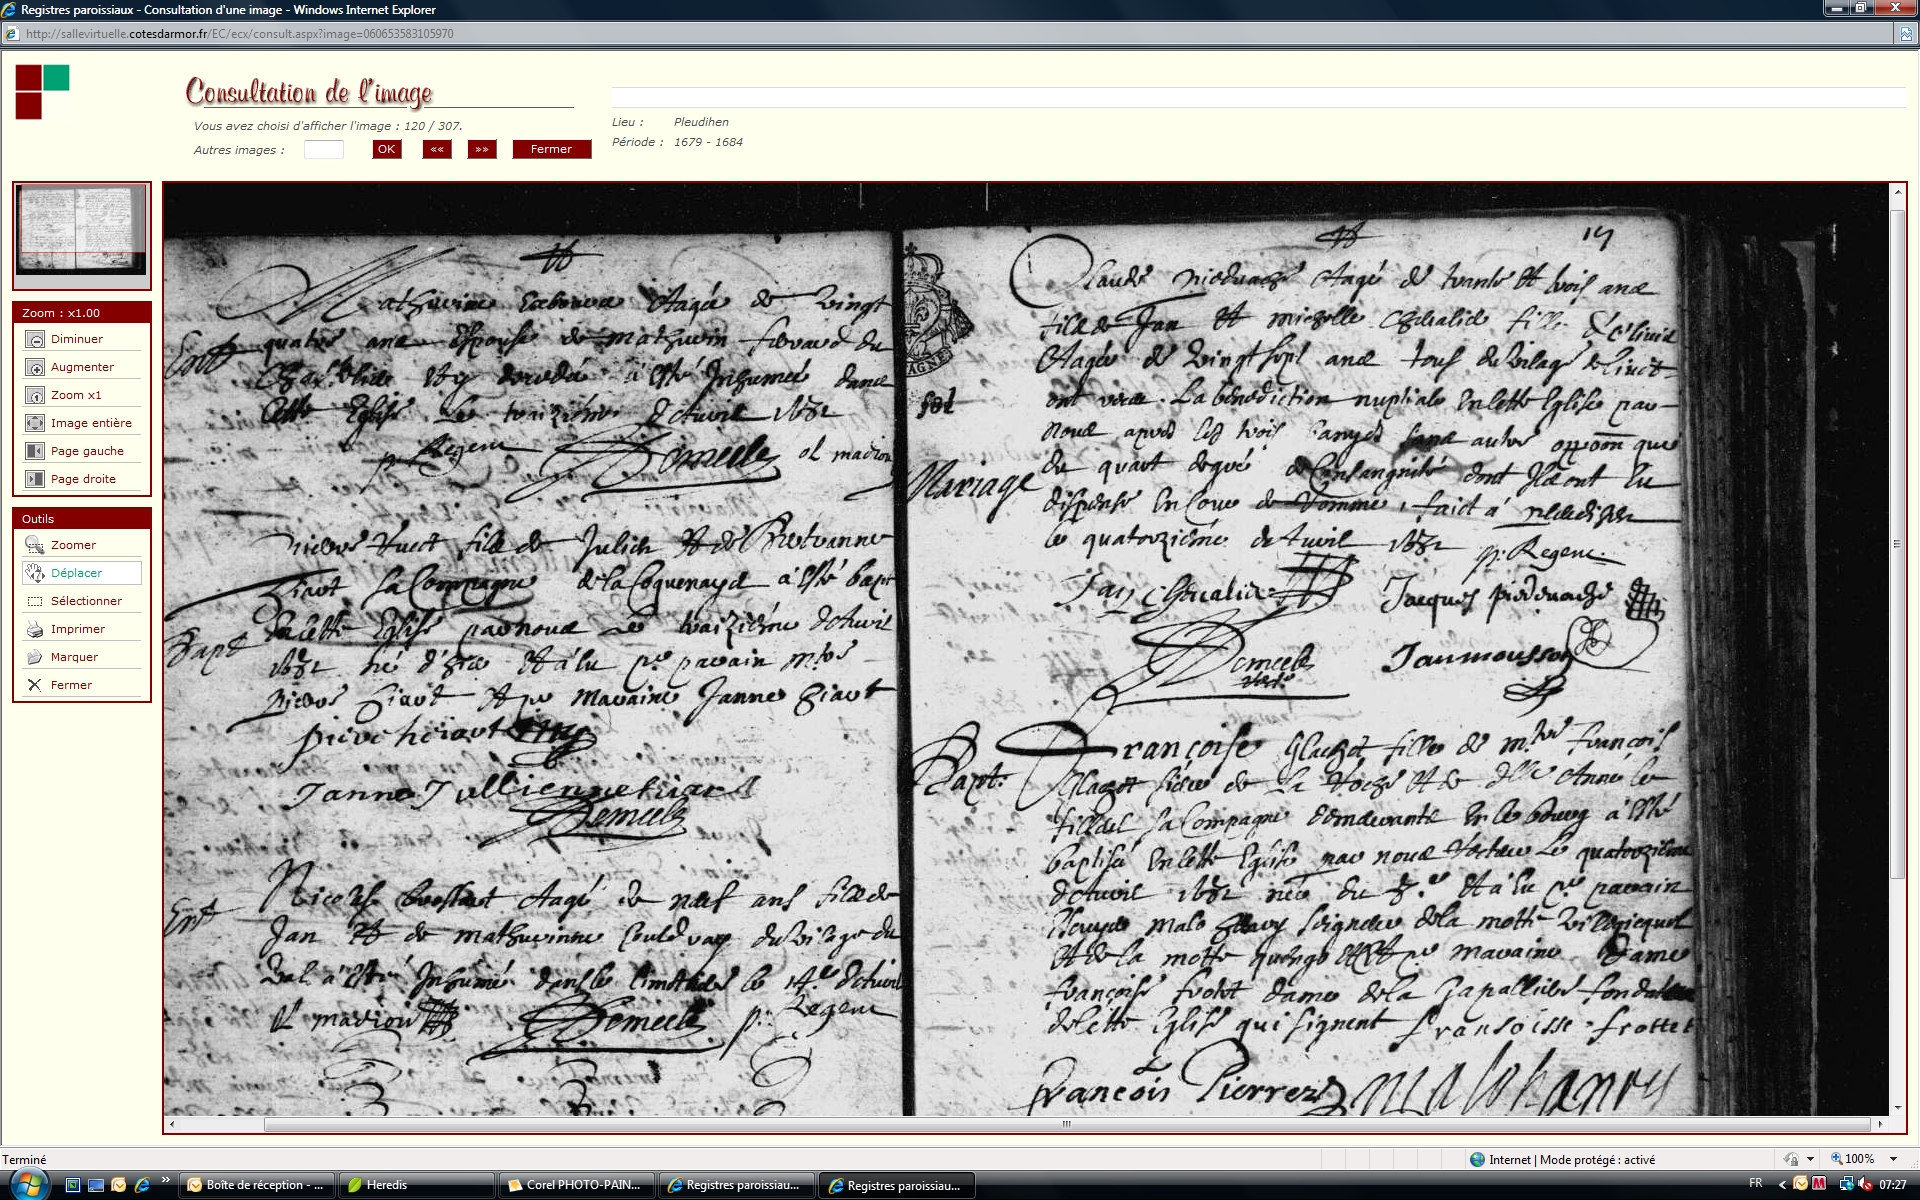The image size is (1920, 1200).
Task: Go to the previous image with <<
Action: click(437, 150)
